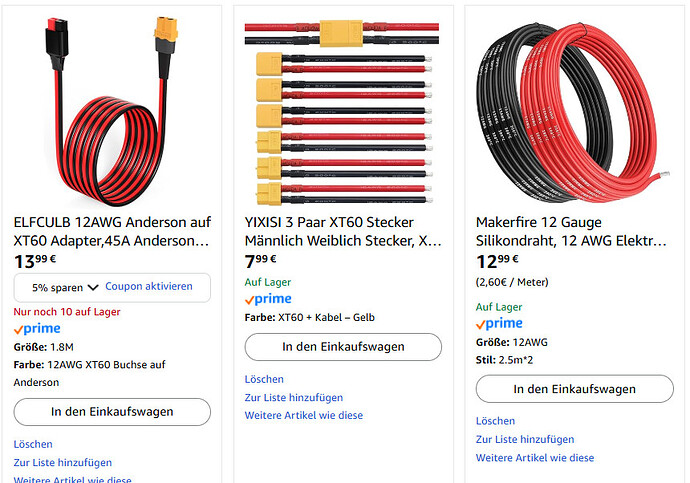This screenshot has width=690, height=483.
Task: Open YIXISI 3 Paar XT60 Stecker title
Action: click(343, 231)
